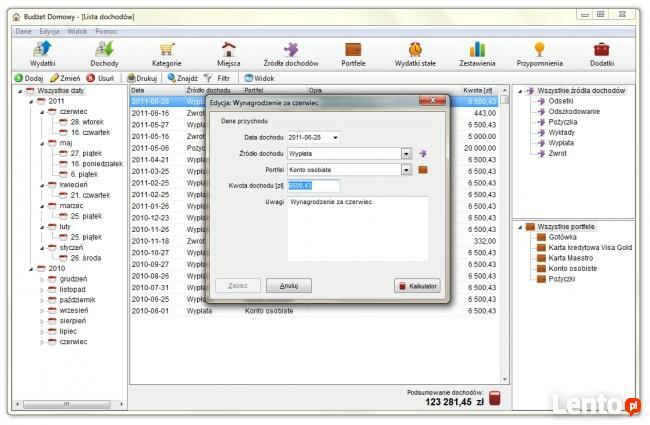Collapse the 2011 year node in the date tree
The height and width of the screenshot is (425, 650).
tap(31, 101)
